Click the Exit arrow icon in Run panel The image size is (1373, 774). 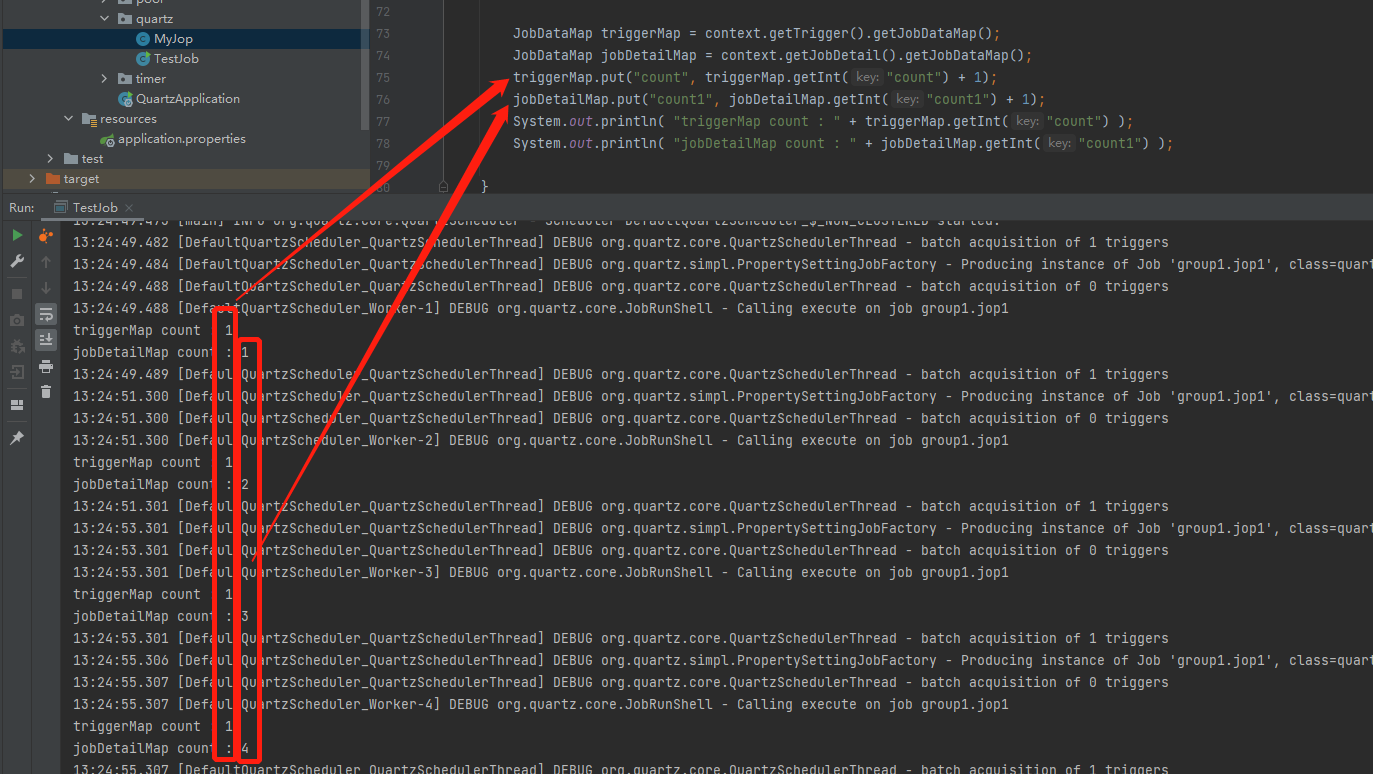[x=17, y=372]
